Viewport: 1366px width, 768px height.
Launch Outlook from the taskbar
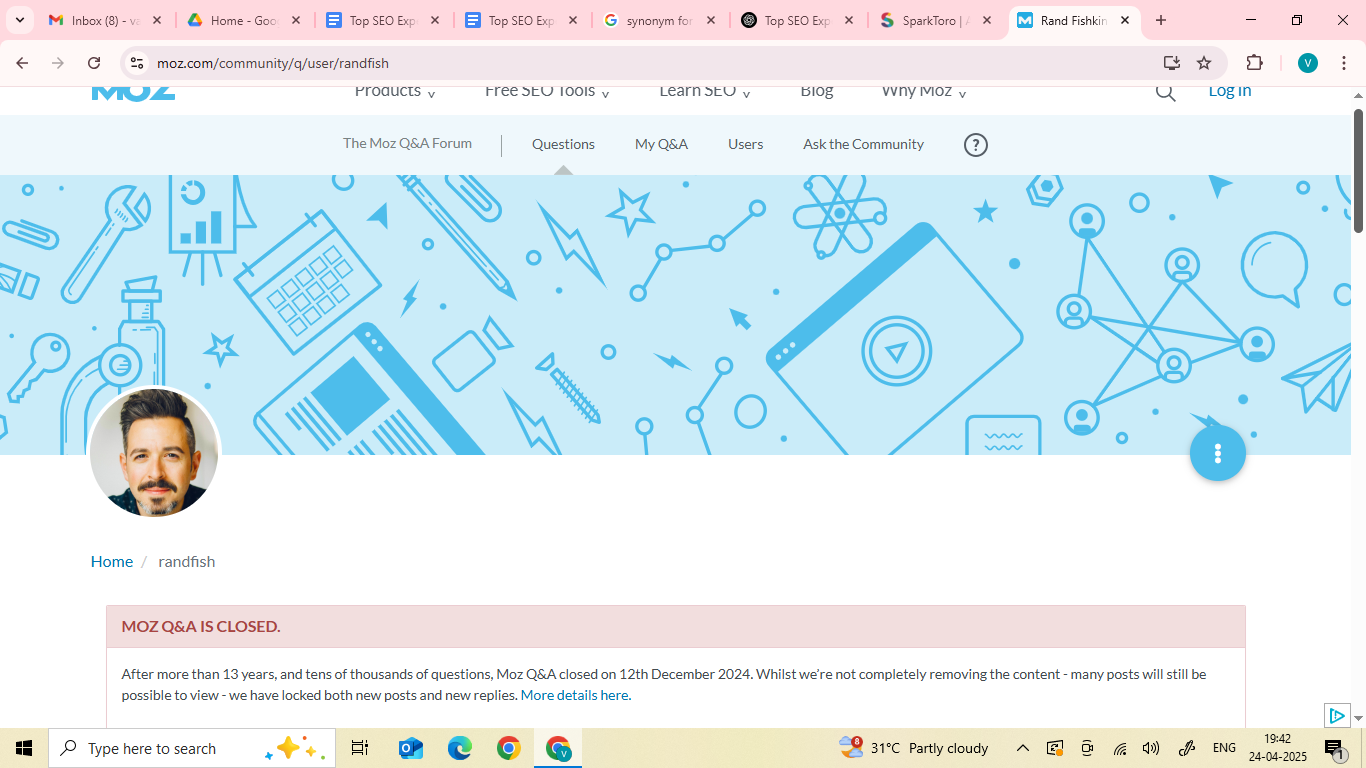click(x=411, y=748)
